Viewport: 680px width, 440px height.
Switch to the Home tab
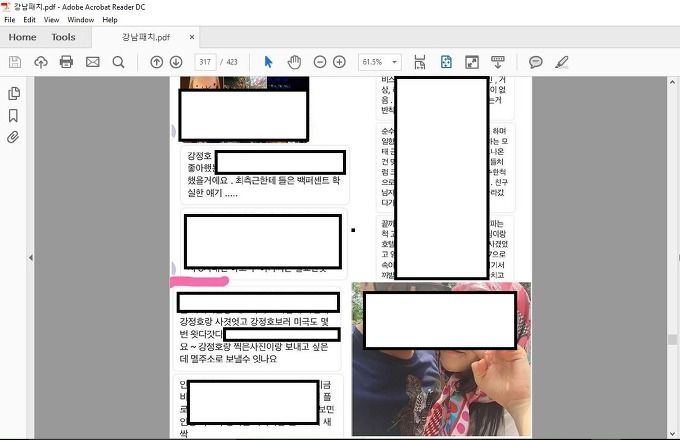click(x=22, y=37)
